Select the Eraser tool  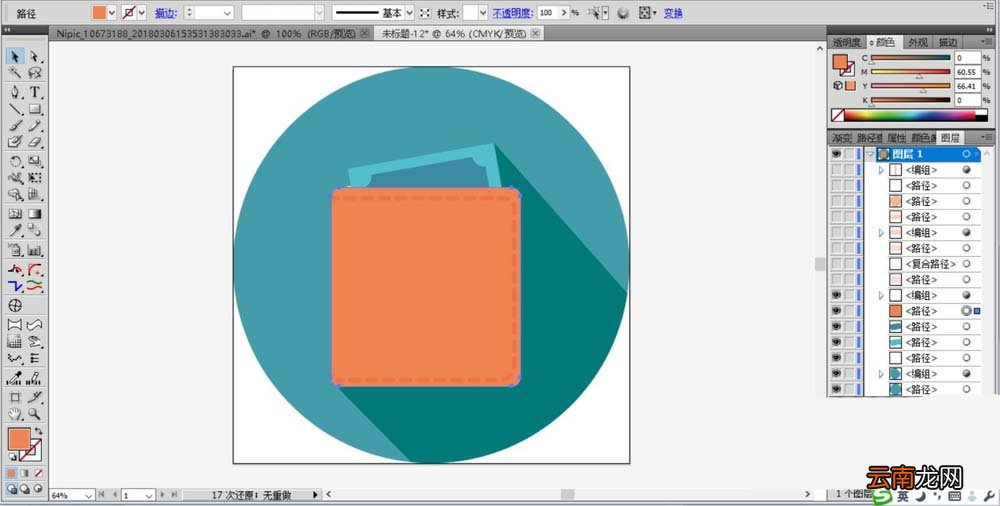click(x=34, y=142)
